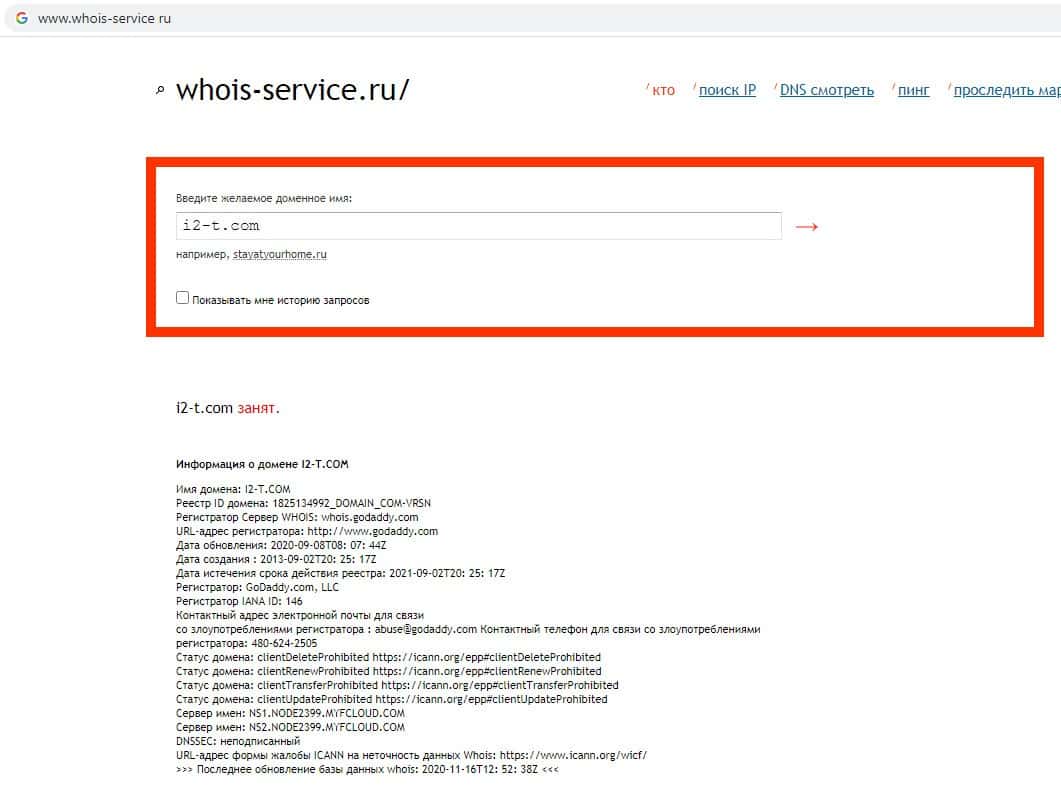Click the domain name field containing i2-t.com
Screen dimensions: 1061x786
click(478, 225)
